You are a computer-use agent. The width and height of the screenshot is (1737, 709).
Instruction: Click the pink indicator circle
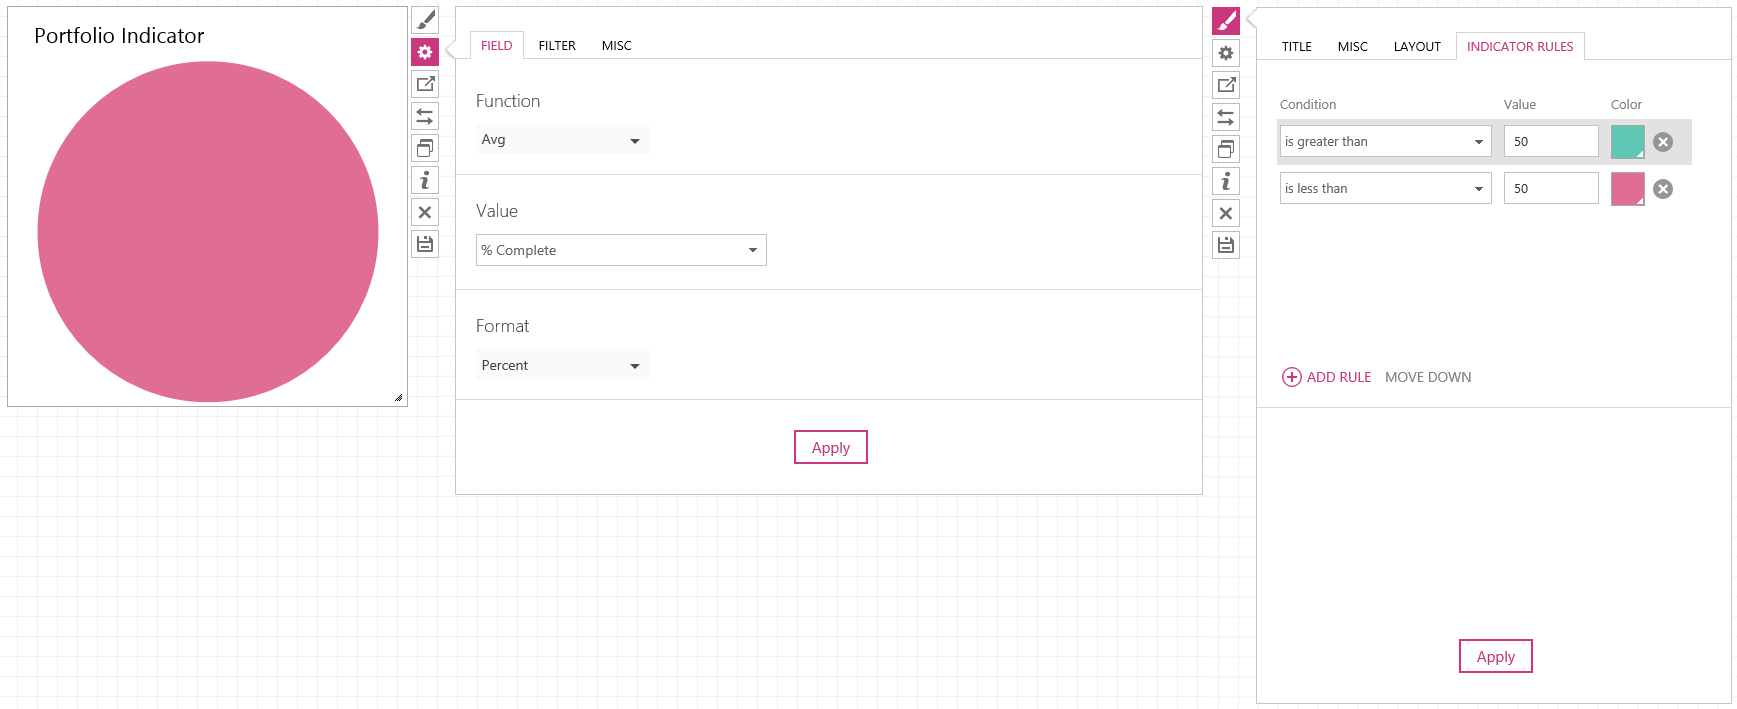click(x=208, y=232)
